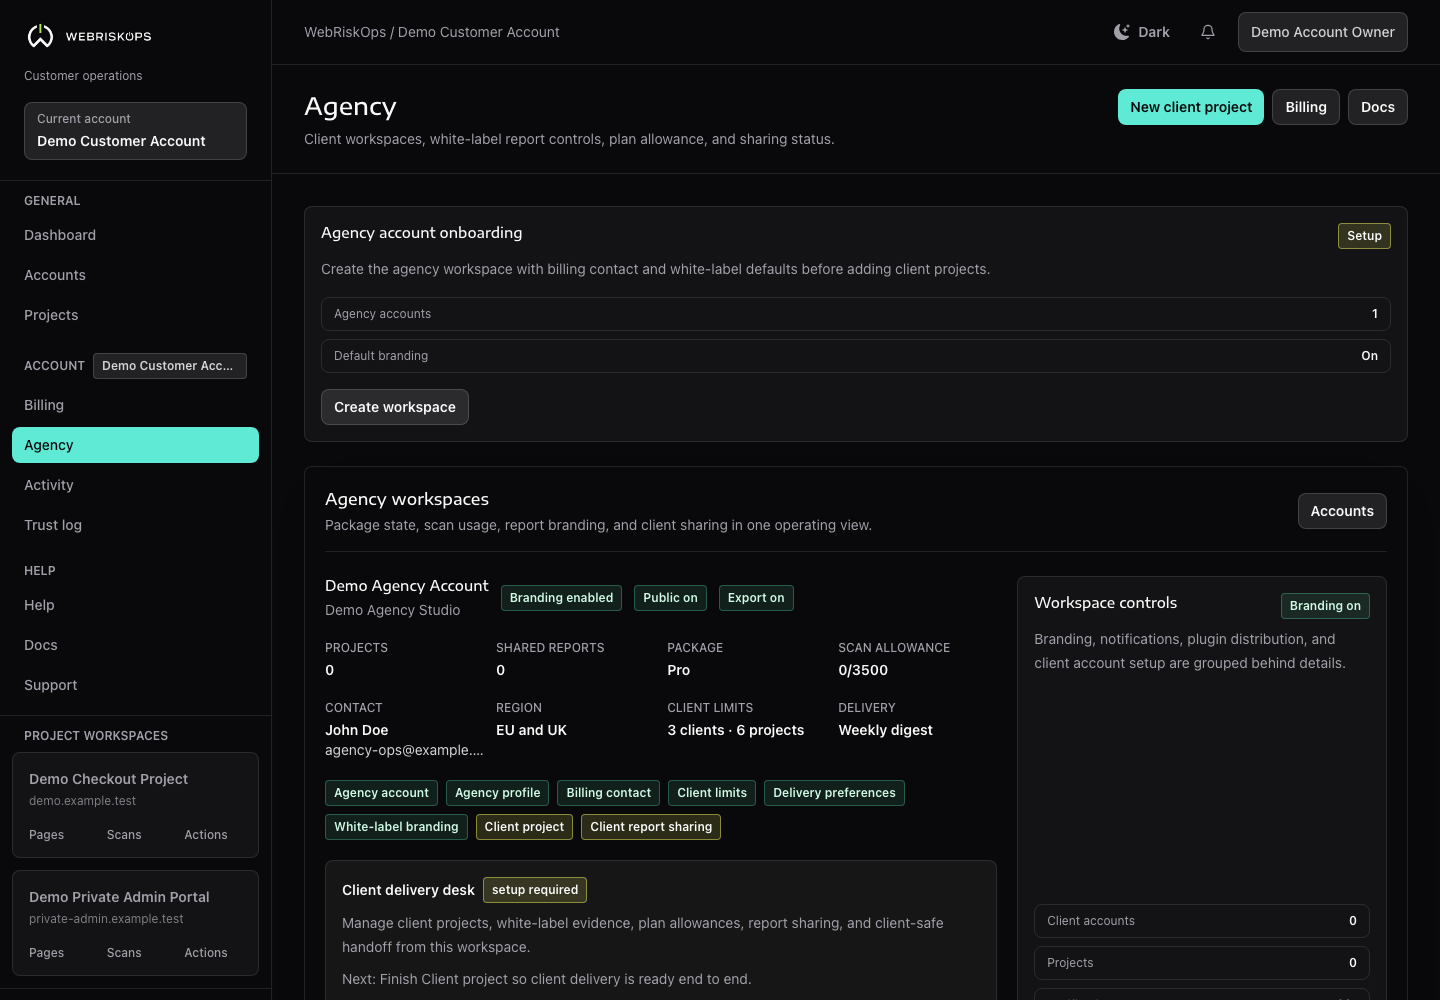The height and width of the screenshot is (1000, 1440).
Task: Open Pages for Demo Private Admin Portal
Action: (47, 953)
